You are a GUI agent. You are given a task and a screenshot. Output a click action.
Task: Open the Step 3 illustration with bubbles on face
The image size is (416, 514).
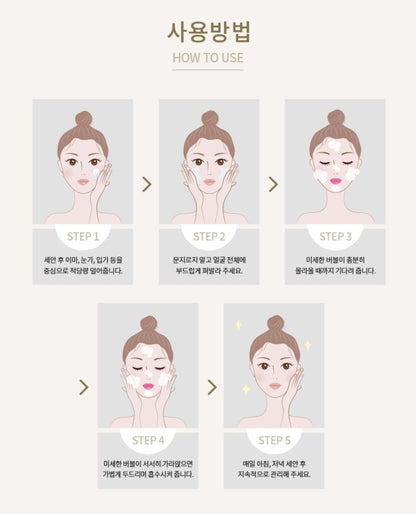tap(335, 162)
